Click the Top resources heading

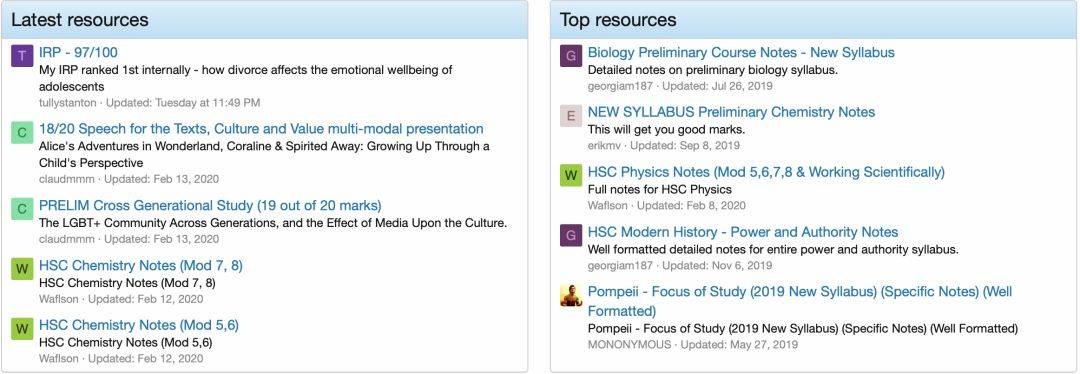(618, 19)
